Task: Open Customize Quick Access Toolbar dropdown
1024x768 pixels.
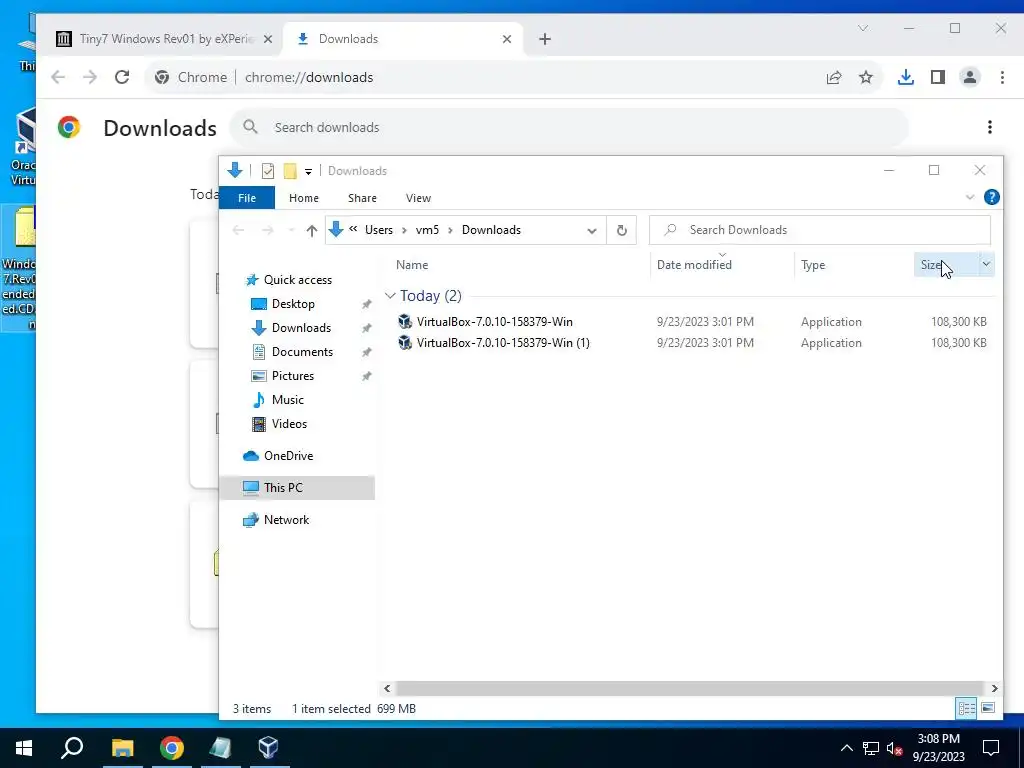Action: (x=308, y=172)
